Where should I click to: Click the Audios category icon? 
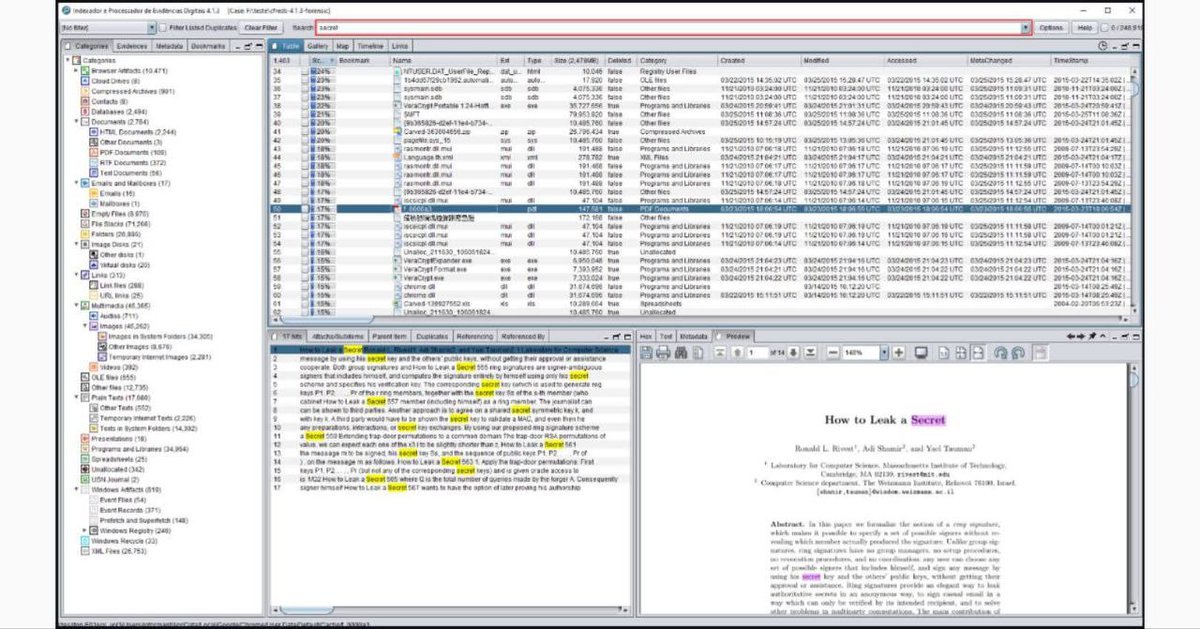92,315
